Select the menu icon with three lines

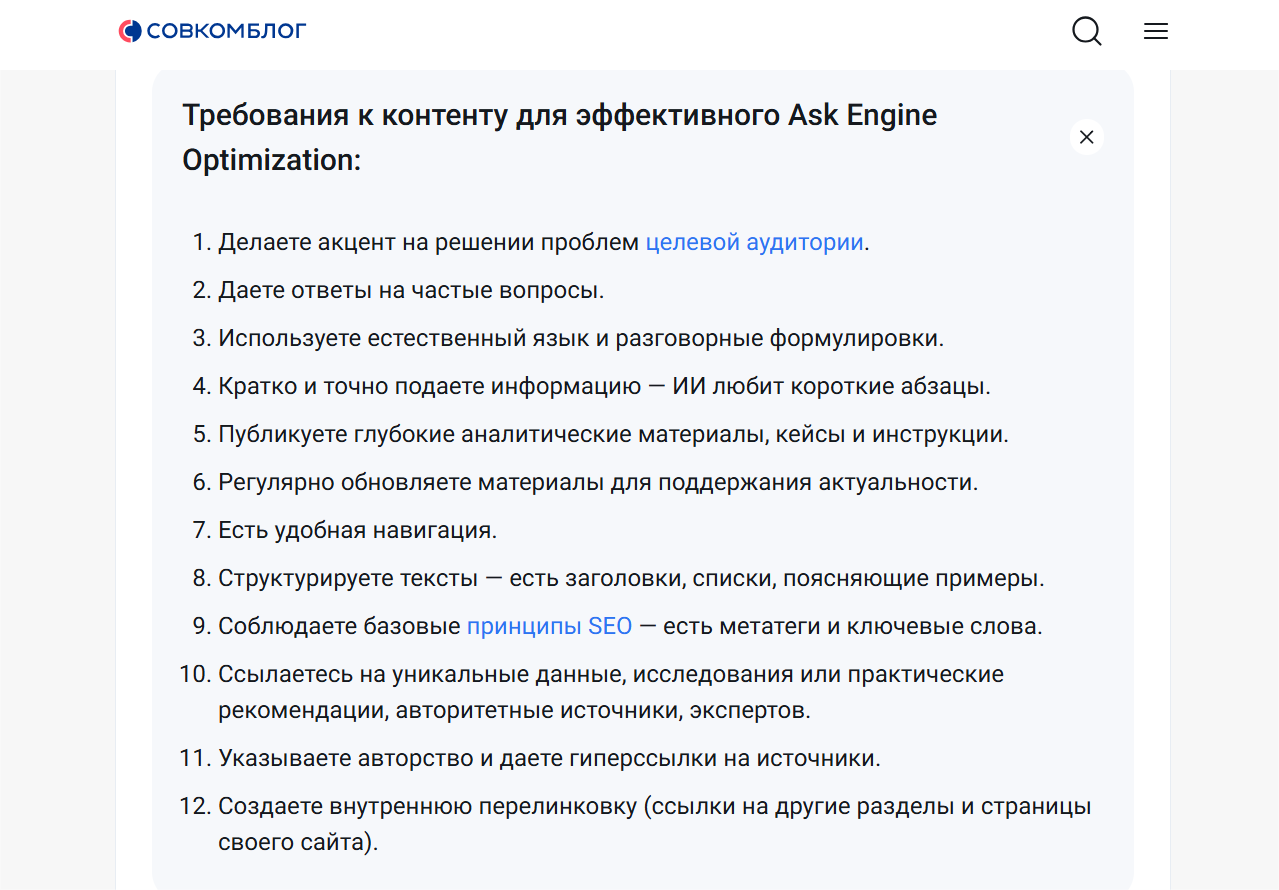pos(1155,31)
